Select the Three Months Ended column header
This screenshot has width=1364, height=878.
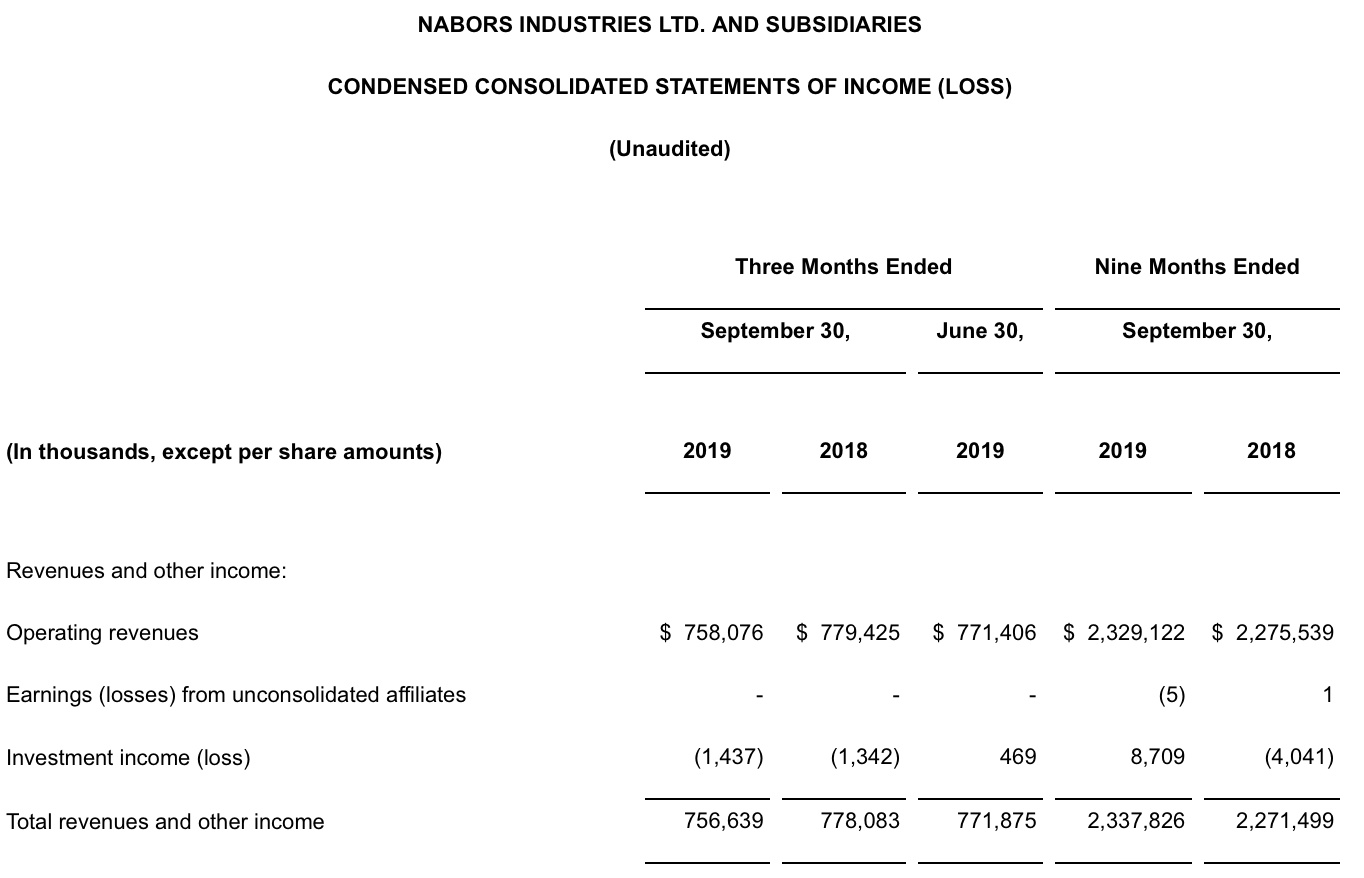click(843, 267)
